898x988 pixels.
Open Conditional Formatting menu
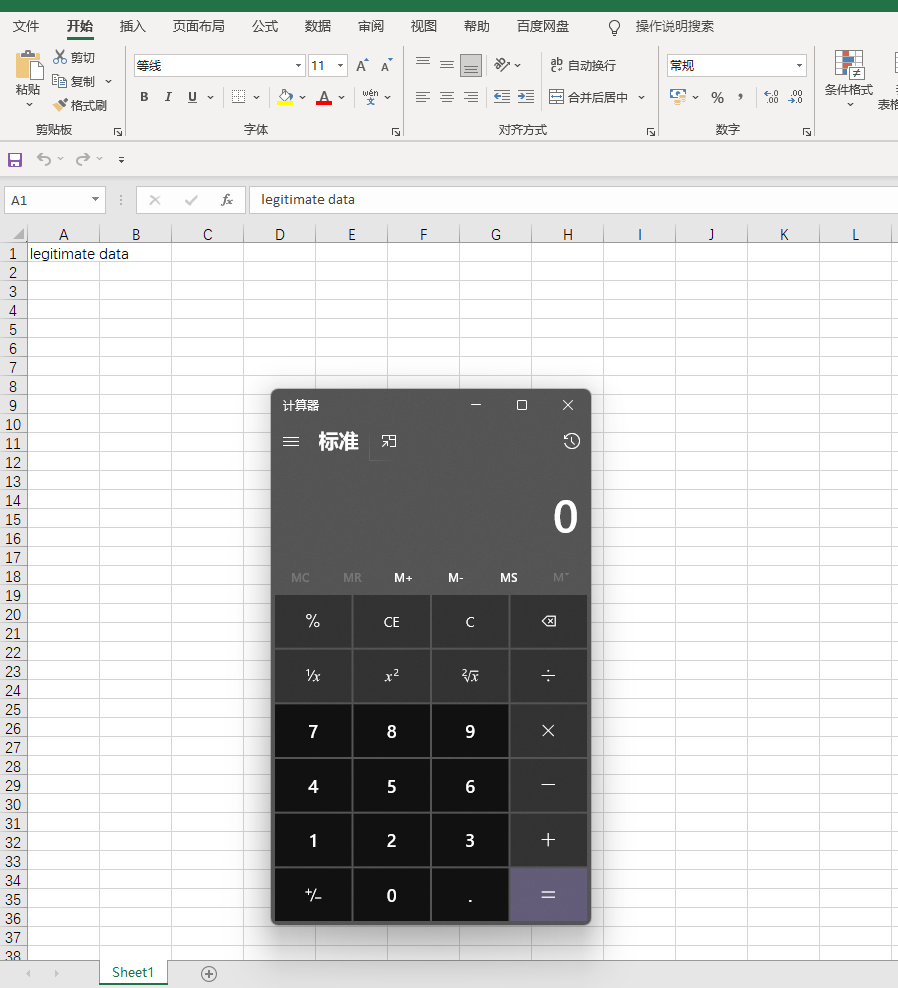[849, 78]
